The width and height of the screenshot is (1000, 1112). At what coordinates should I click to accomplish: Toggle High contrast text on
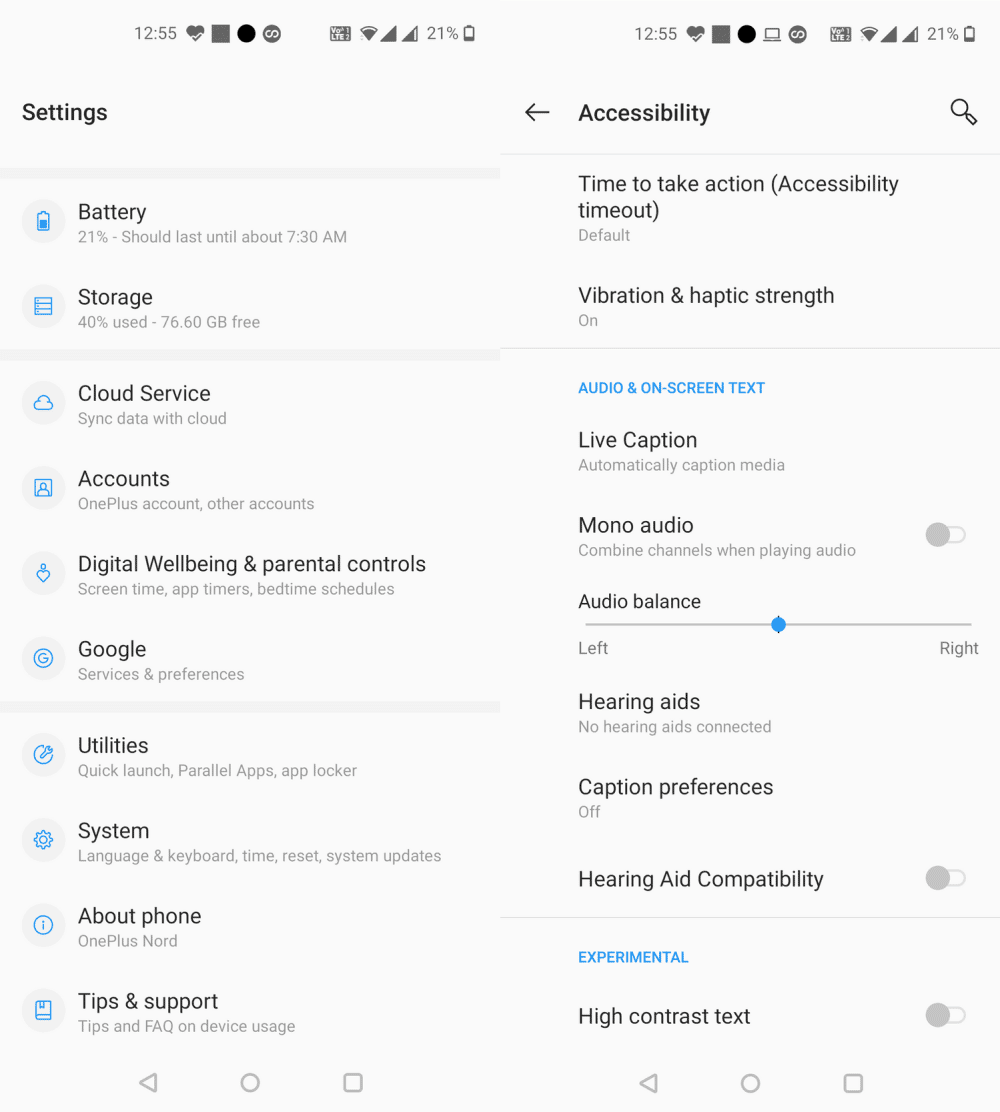(945, 1016)
